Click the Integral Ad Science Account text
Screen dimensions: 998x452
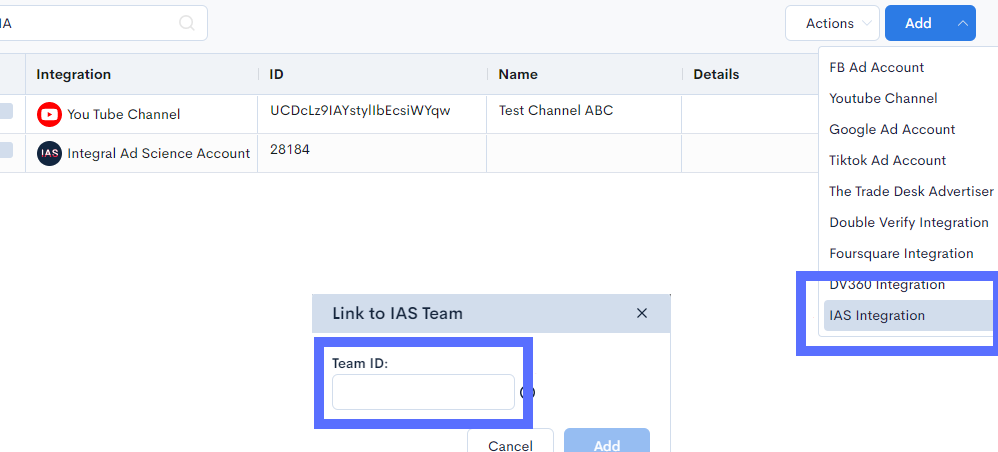coord(158,153)
